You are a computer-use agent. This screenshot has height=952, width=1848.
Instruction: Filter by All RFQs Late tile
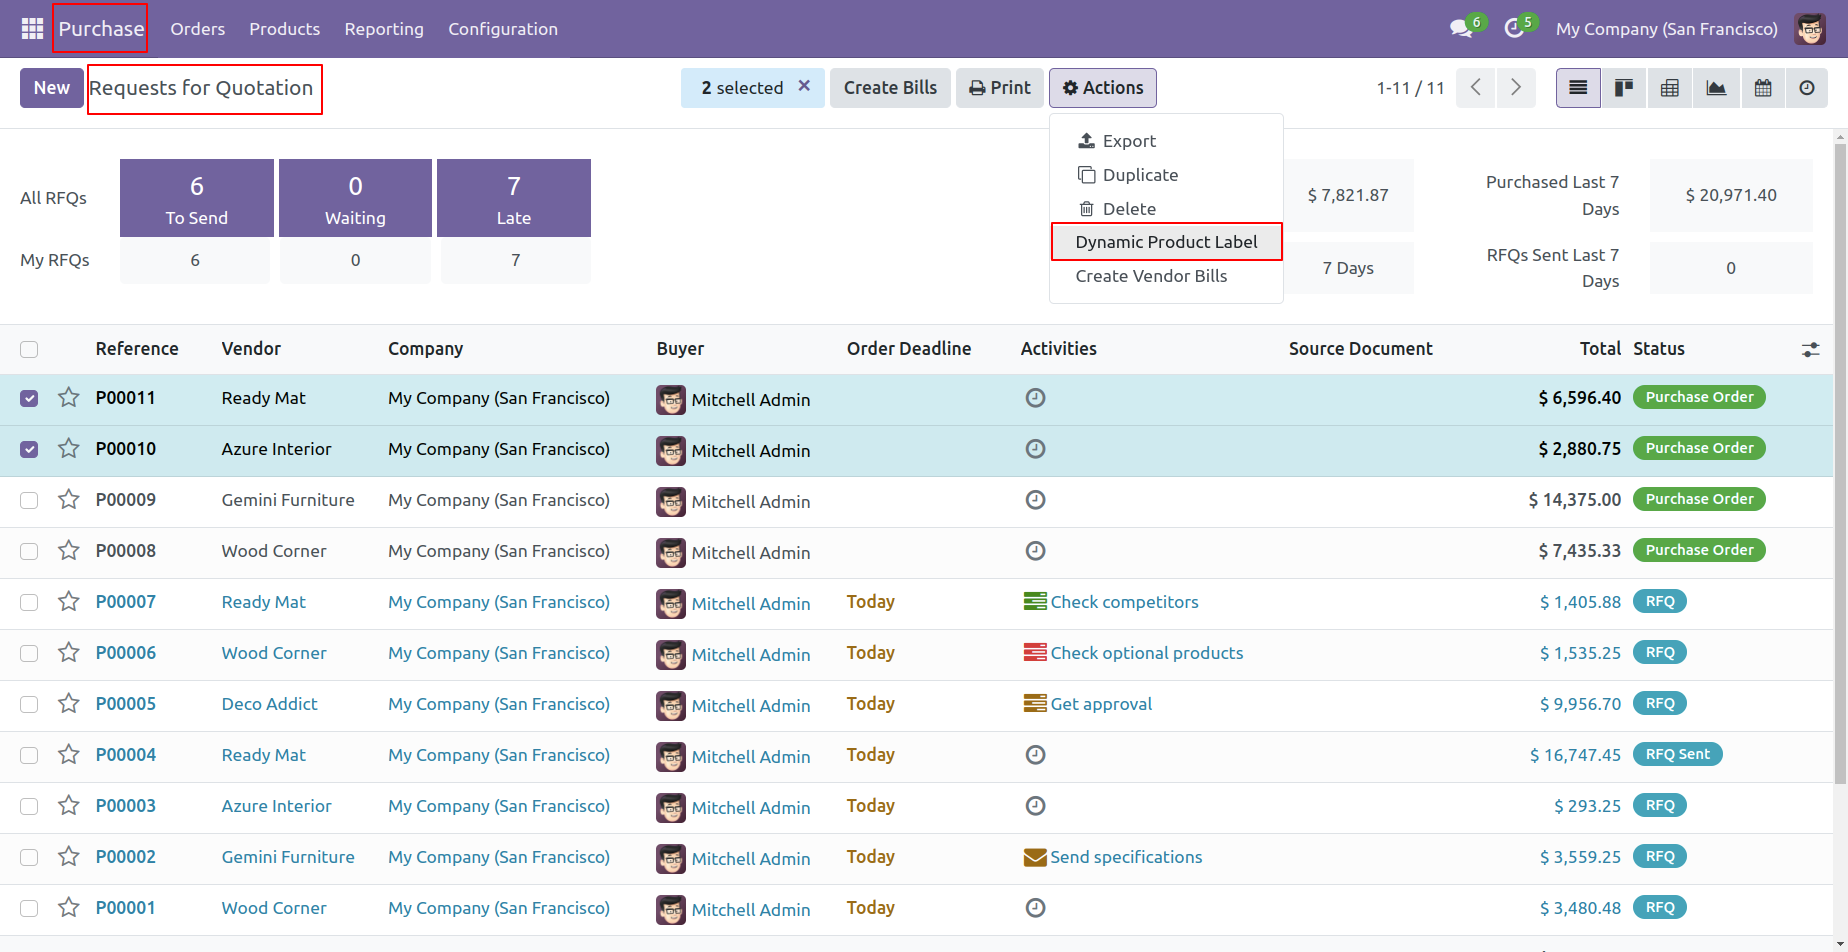[x=514, y=198]
